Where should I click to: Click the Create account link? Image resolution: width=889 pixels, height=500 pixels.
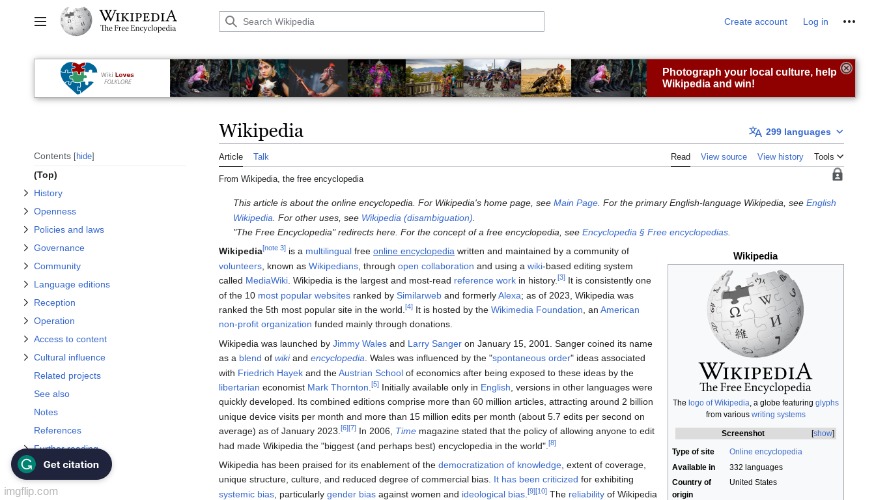click(x=755, y=22)
